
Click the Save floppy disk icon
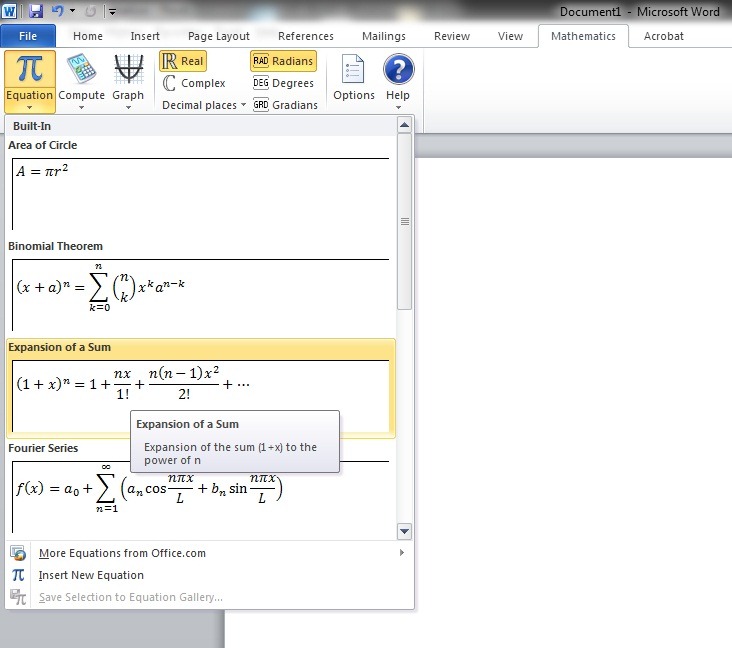pos(36,11)
